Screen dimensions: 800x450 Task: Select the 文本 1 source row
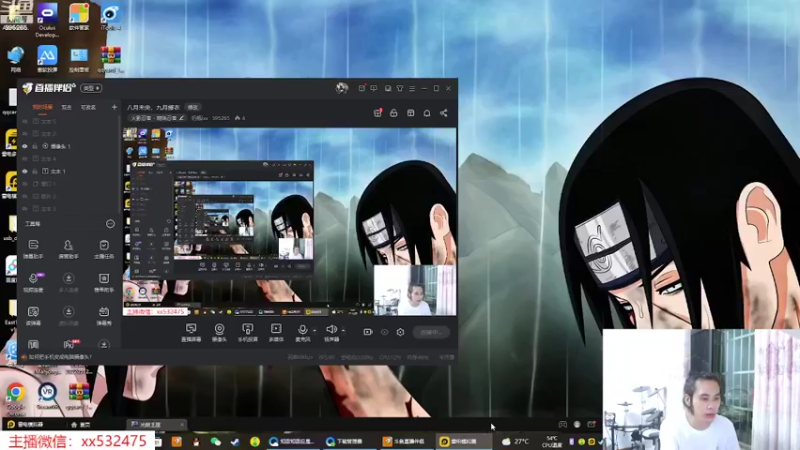point(69,171)
